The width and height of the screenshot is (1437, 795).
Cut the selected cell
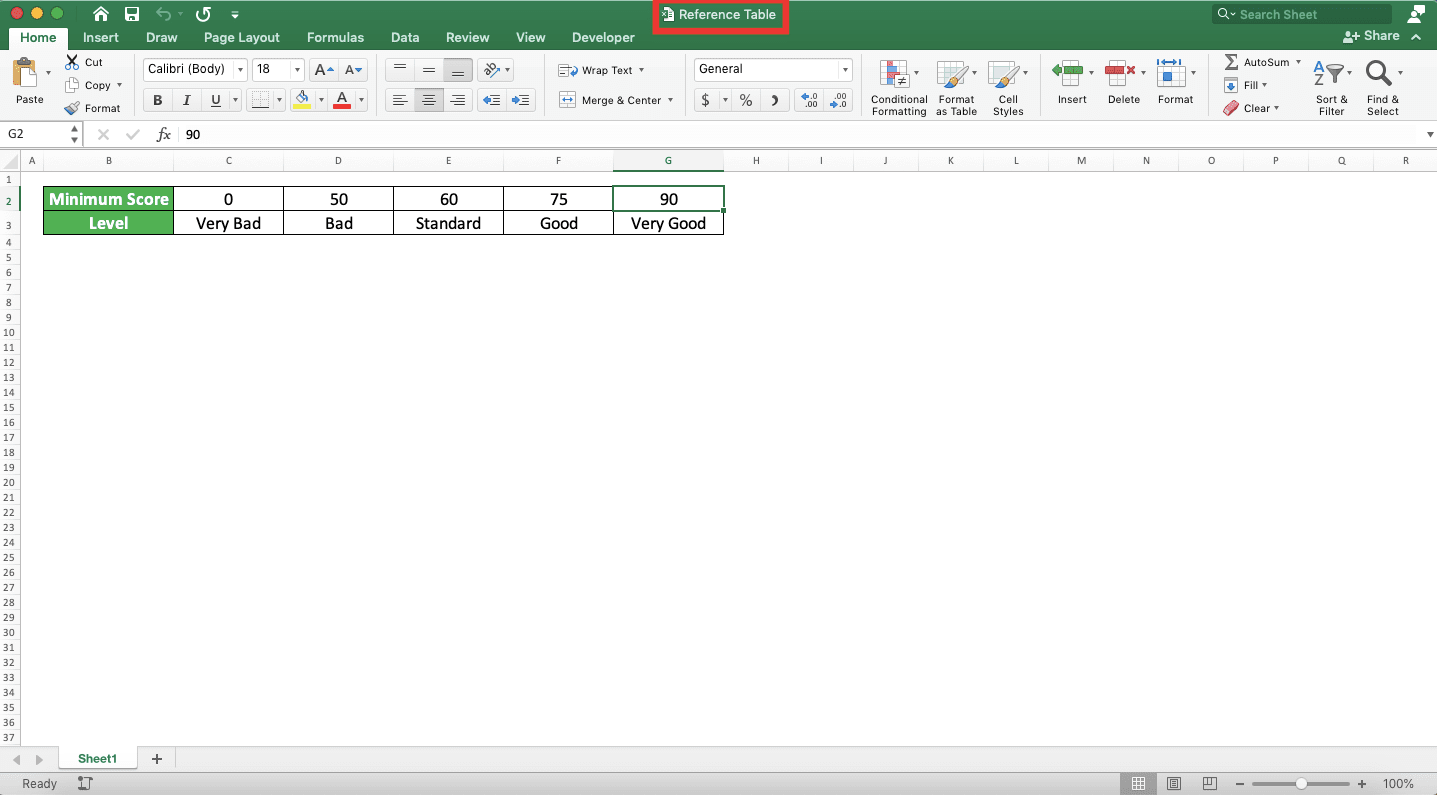tap(85, 62)
